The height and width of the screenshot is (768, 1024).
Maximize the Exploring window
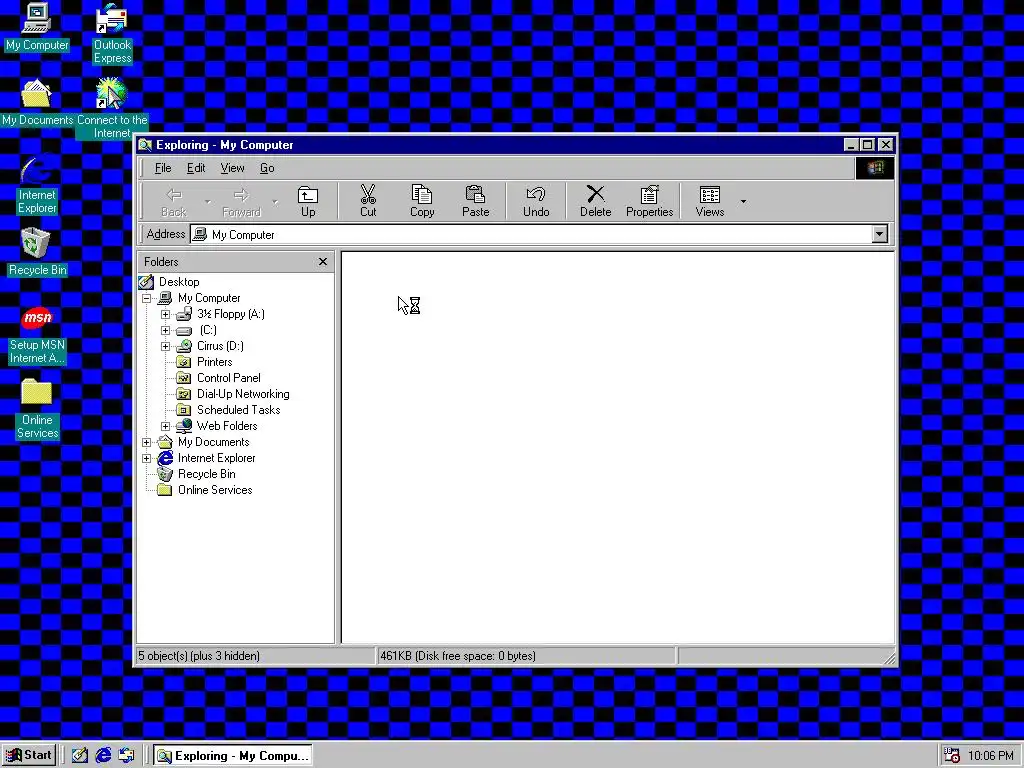coord(867,145)
